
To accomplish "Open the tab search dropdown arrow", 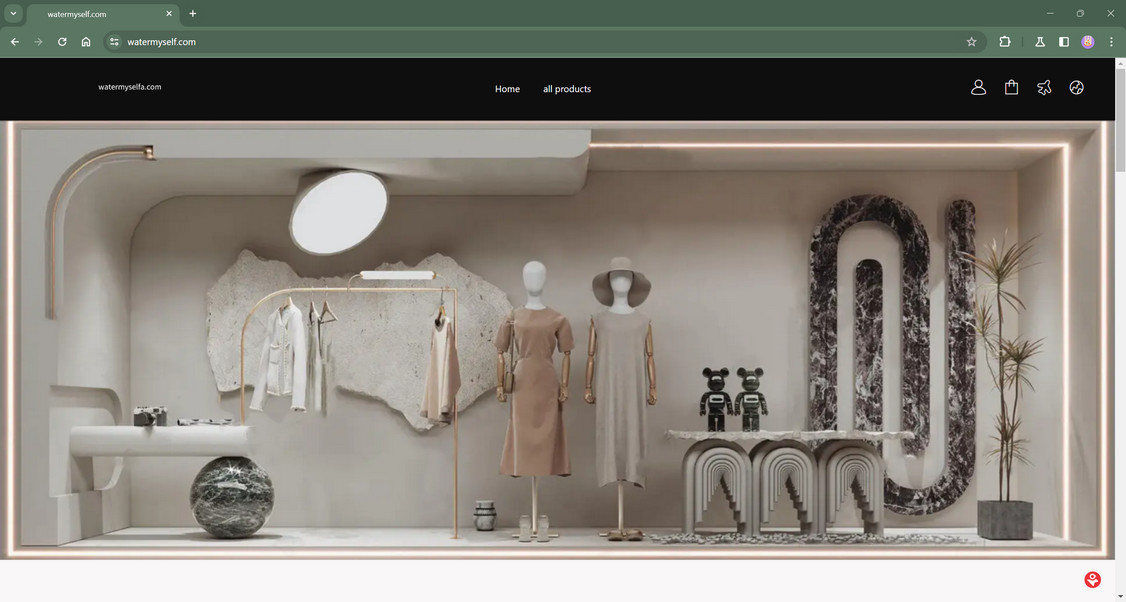I will [x=13, y=14].
